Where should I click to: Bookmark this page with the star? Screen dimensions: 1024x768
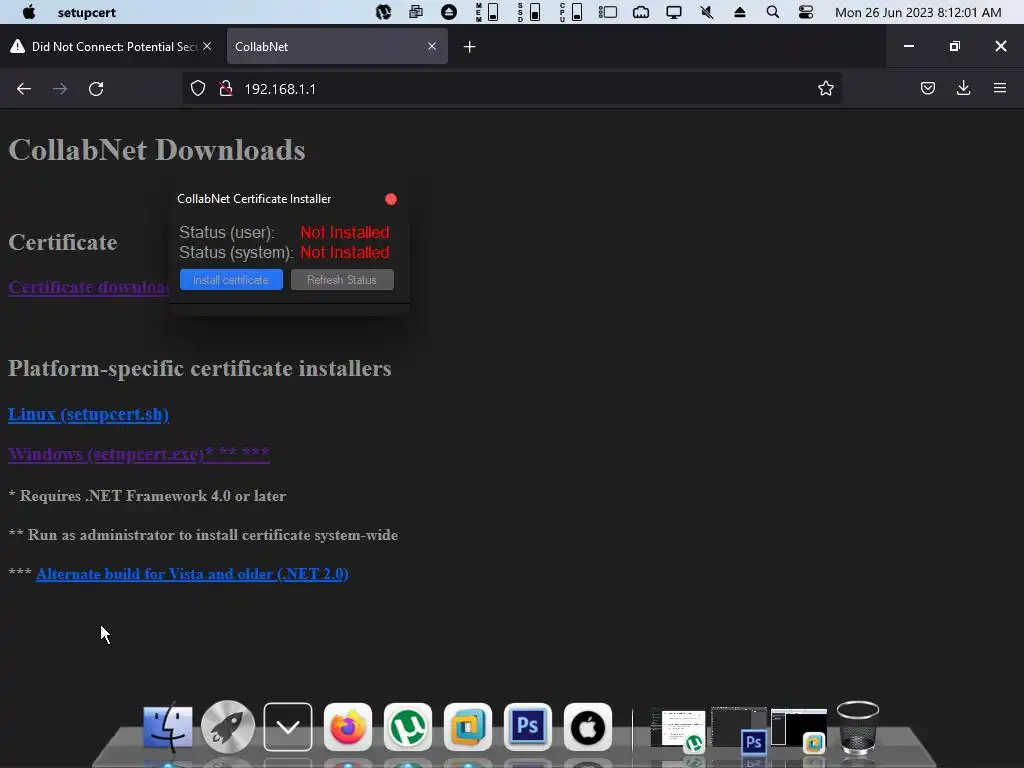pos(825,89)
